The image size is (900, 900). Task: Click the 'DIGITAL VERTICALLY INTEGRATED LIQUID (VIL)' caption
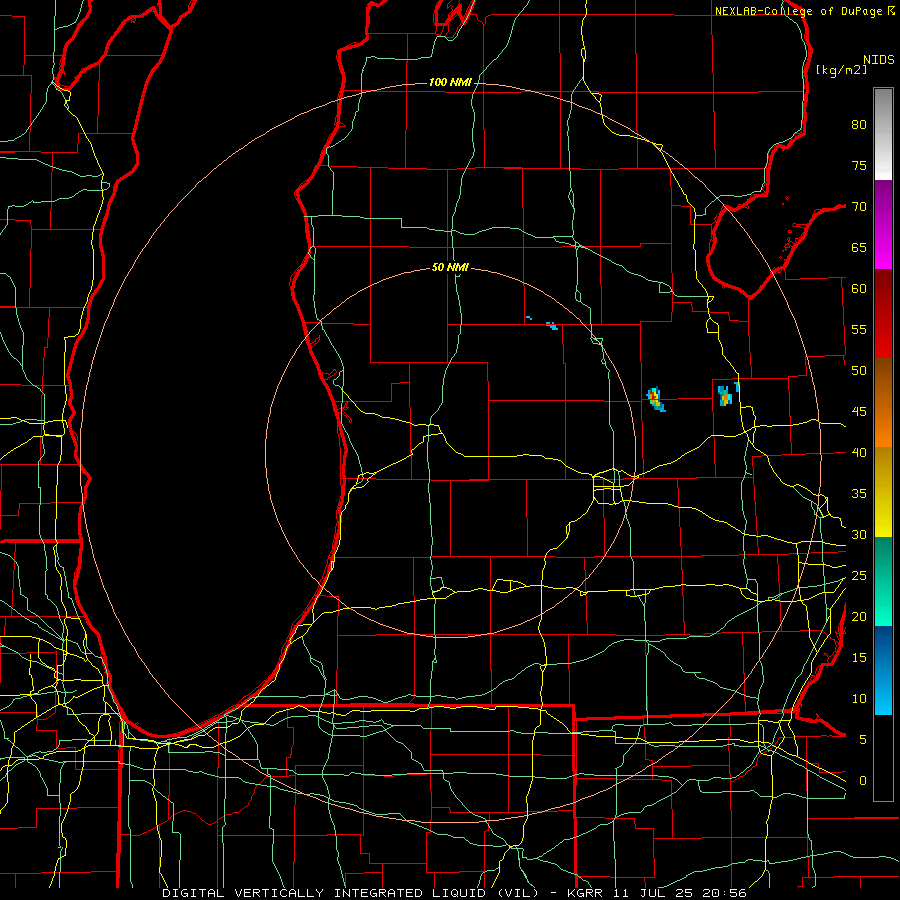pyautogui.click(x=350, y=893)
